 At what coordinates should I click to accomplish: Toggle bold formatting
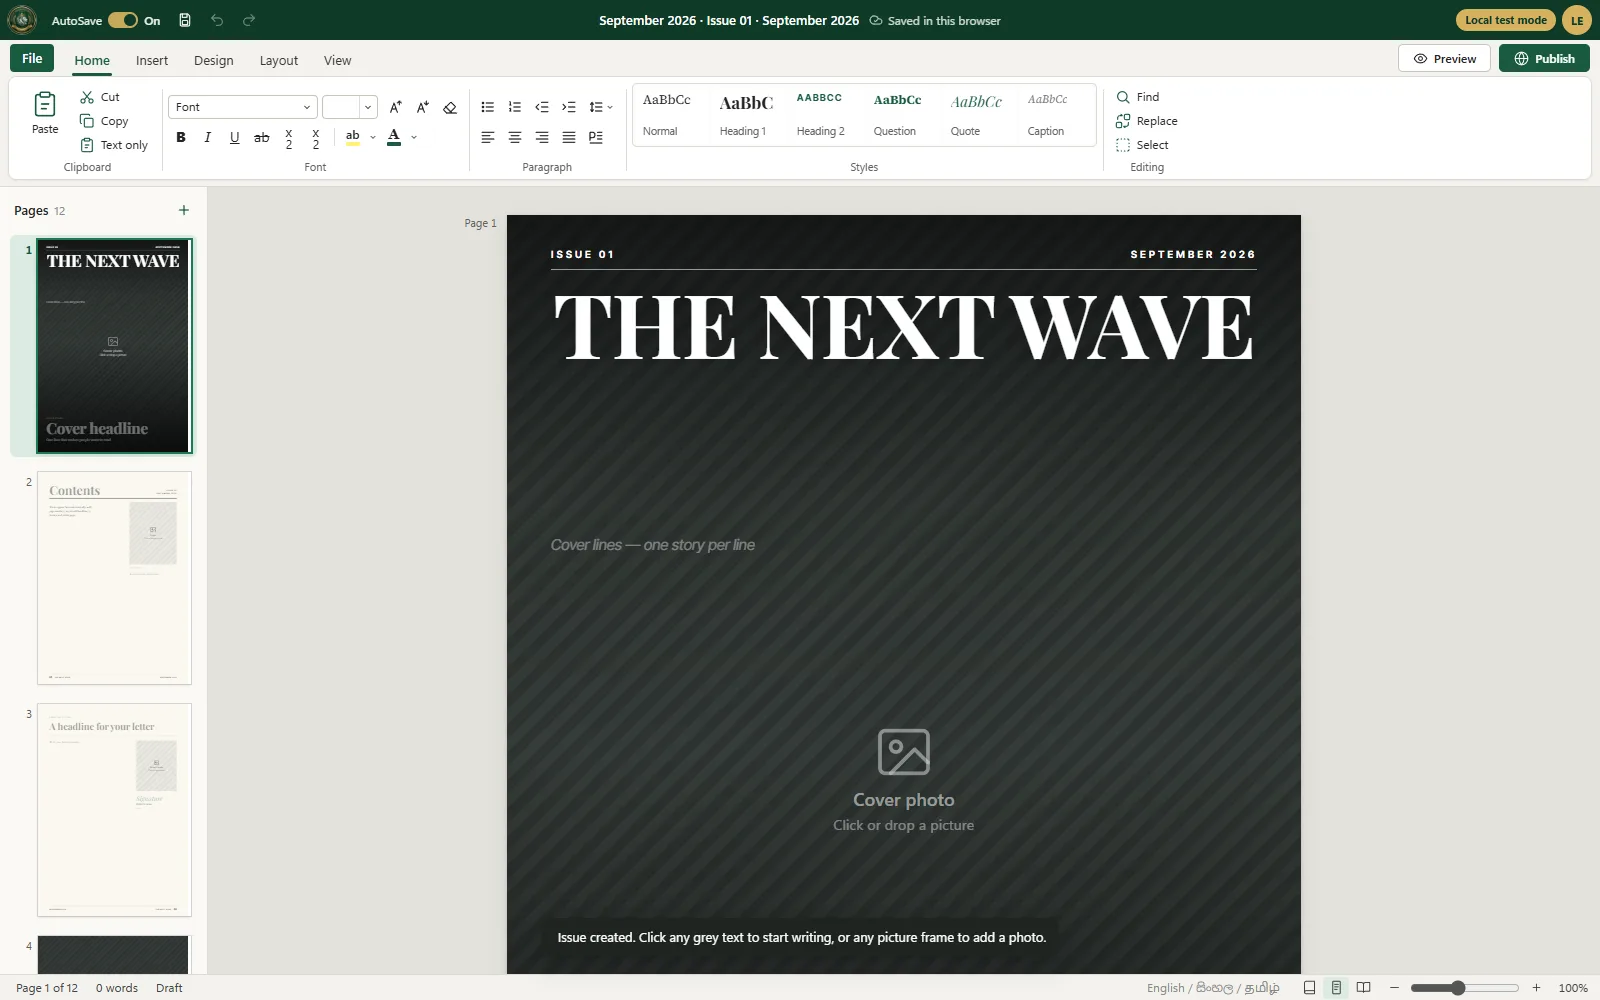(x=181, y=137)
